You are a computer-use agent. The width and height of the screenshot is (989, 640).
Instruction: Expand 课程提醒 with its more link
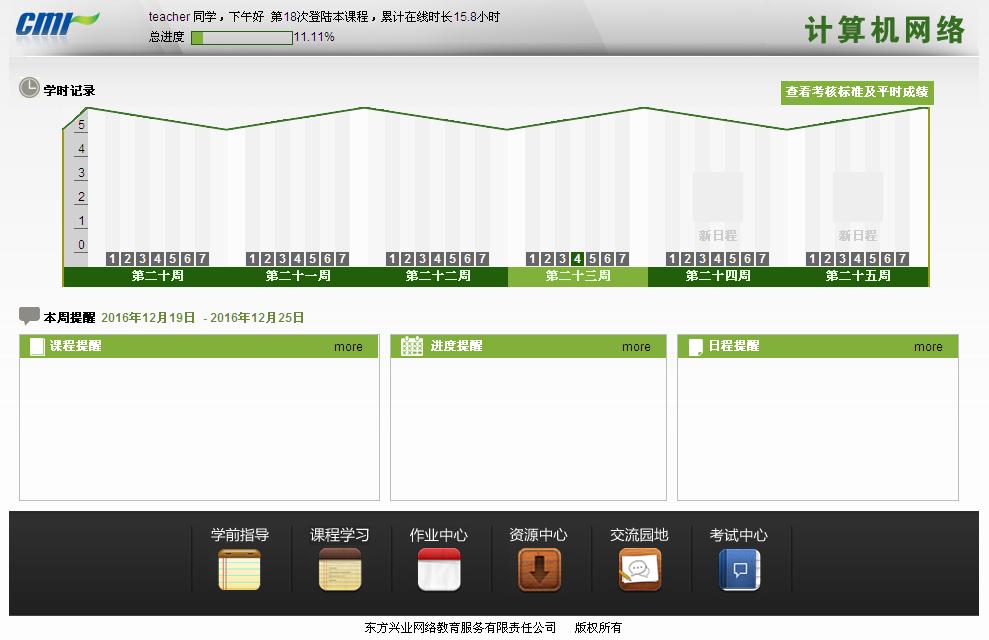(348, 347)
